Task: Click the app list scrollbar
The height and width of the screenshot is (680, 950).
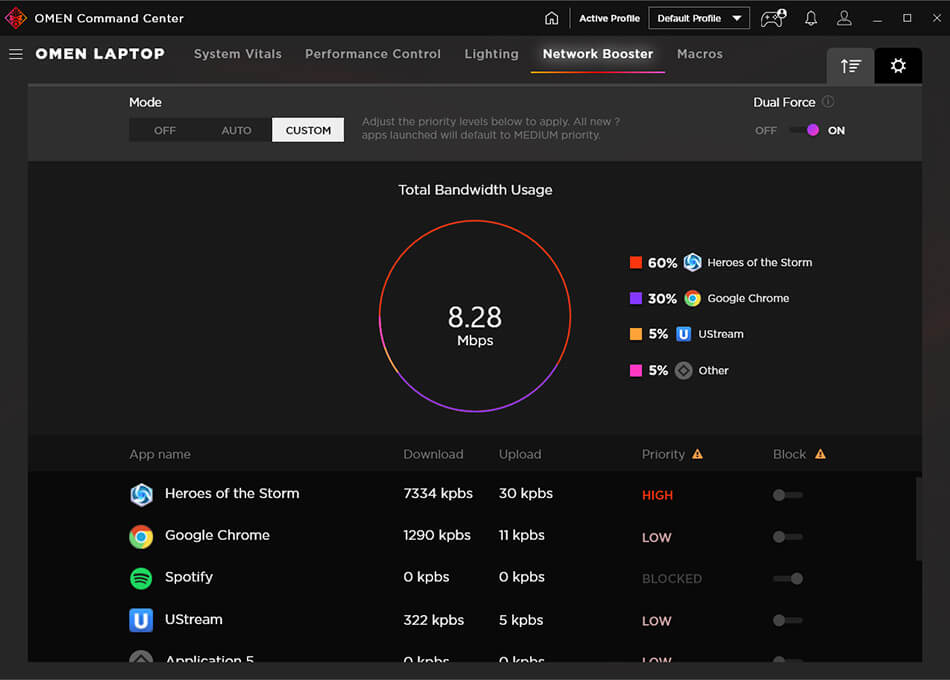Action: (x=919, y=519)
